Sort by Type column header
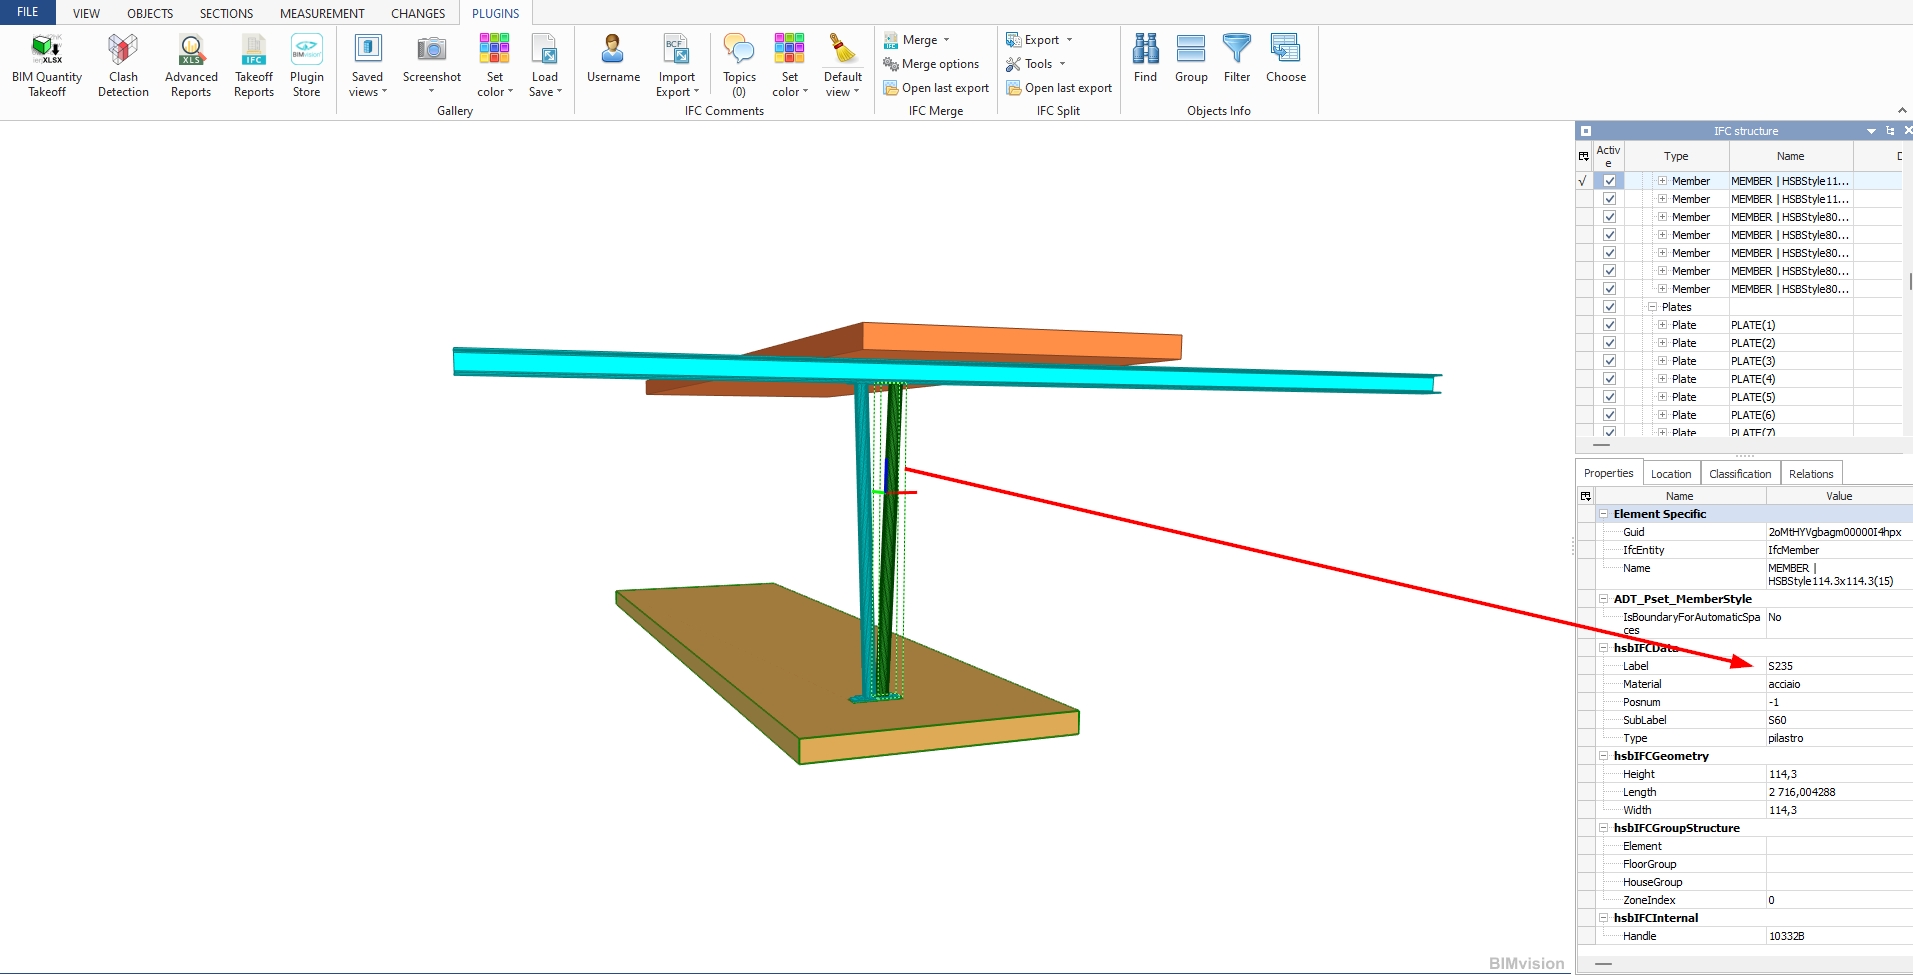 point(1676,156)
